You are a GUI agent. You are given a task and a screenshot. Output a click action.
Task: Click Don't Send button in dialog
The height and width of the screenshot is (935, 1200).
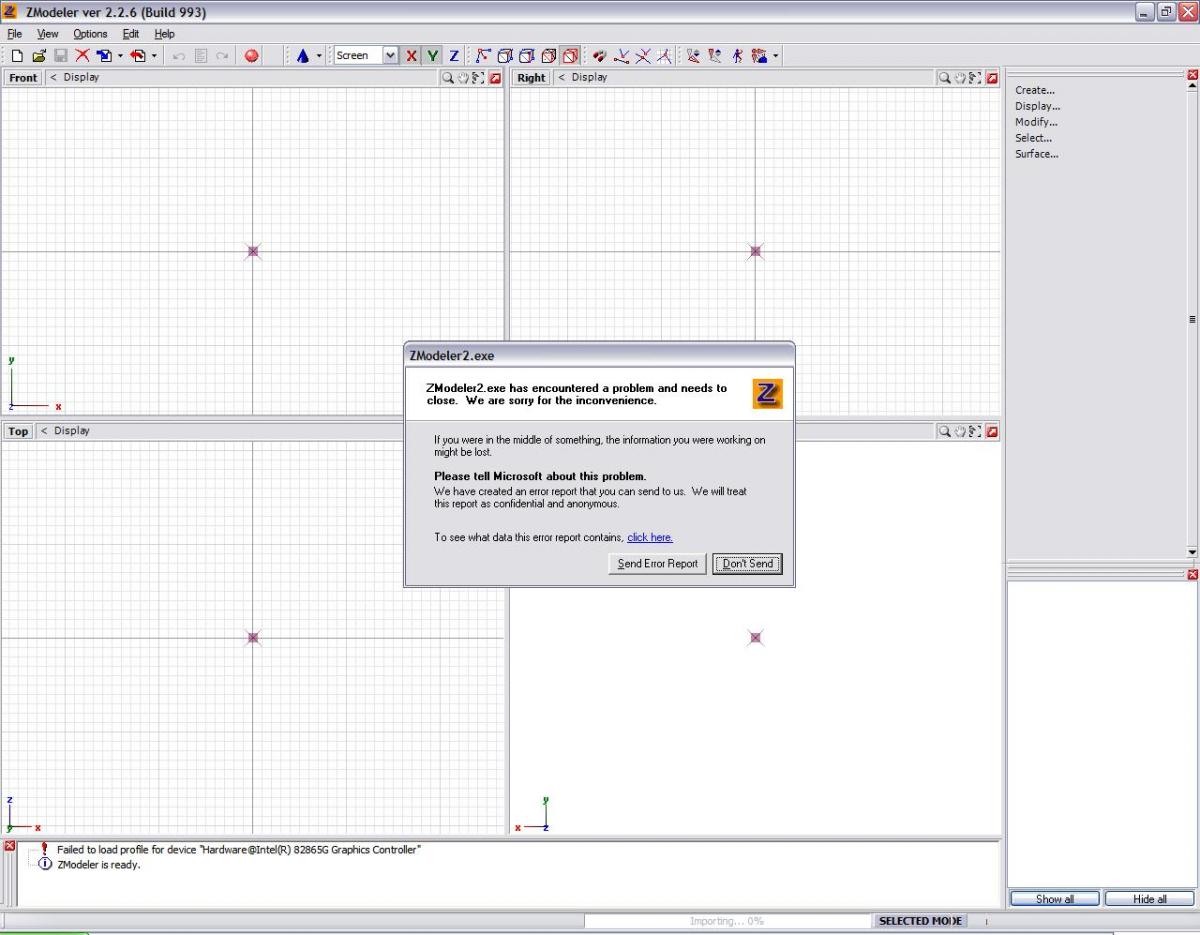tap(747, 564)
